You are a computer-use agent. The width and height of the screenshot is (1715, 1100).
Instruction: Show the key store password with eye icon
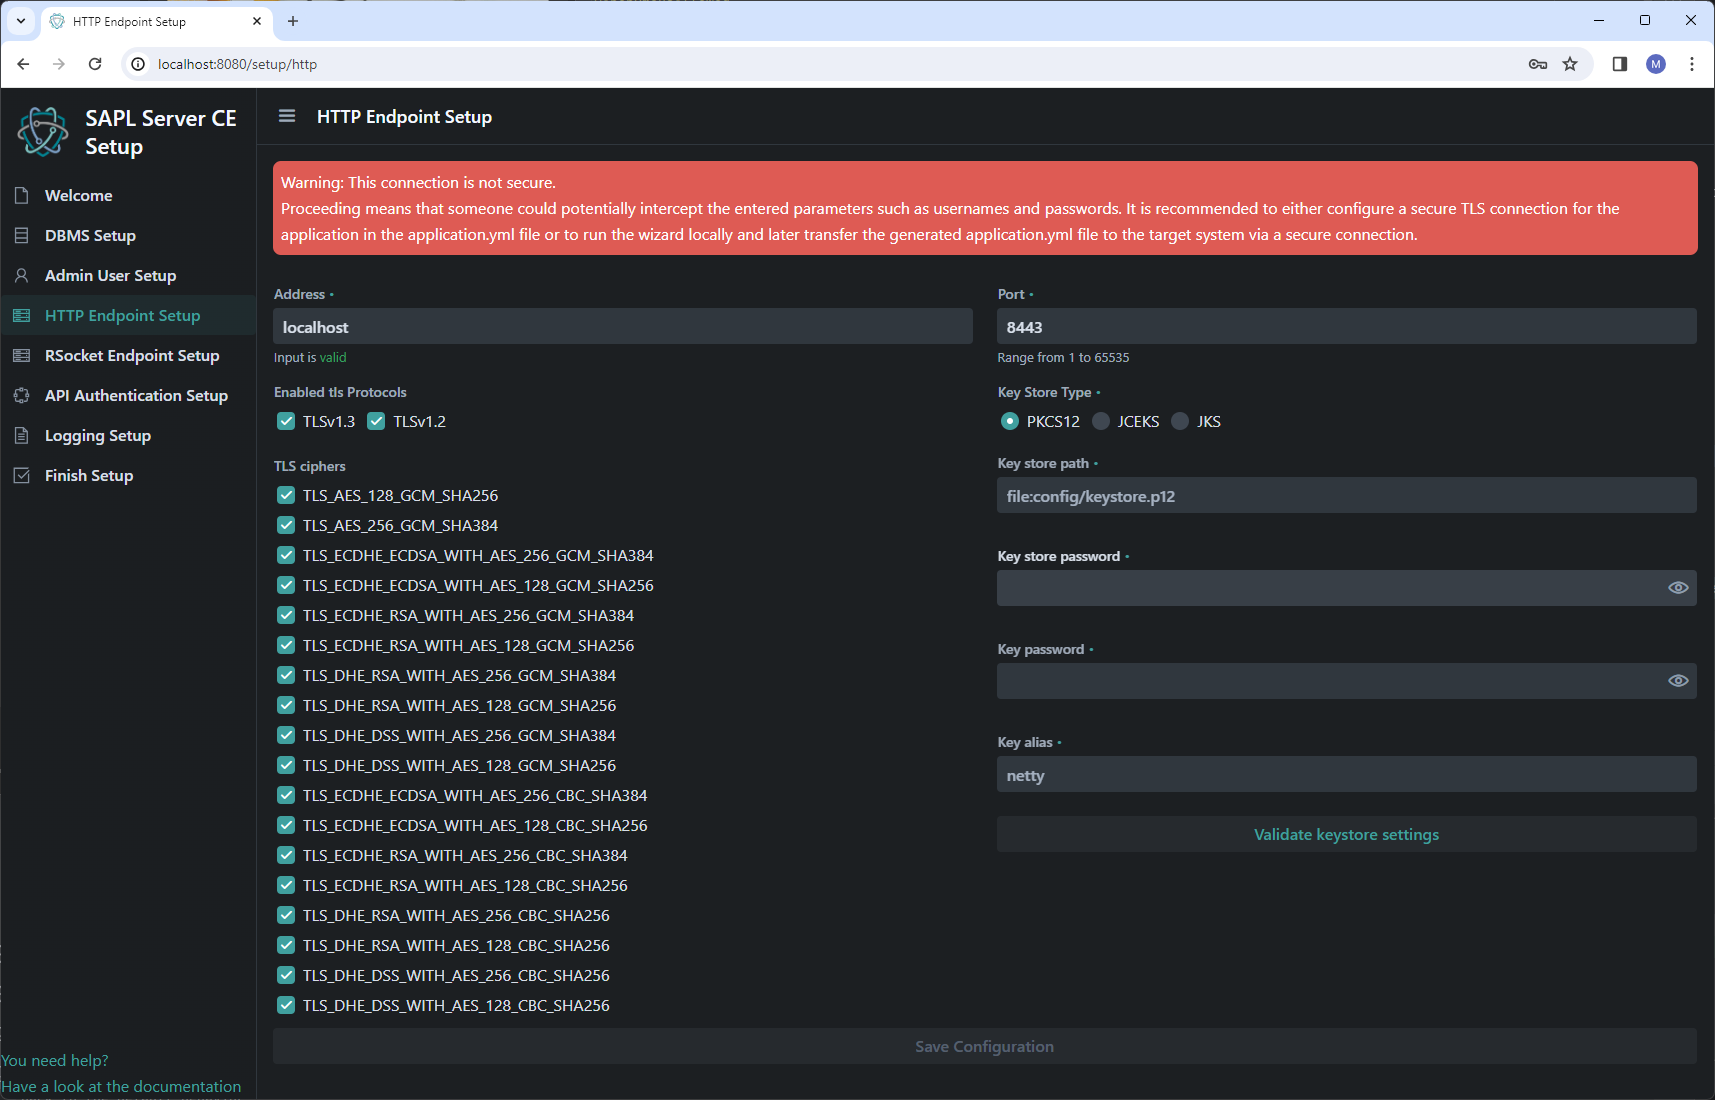point(1678,588)
